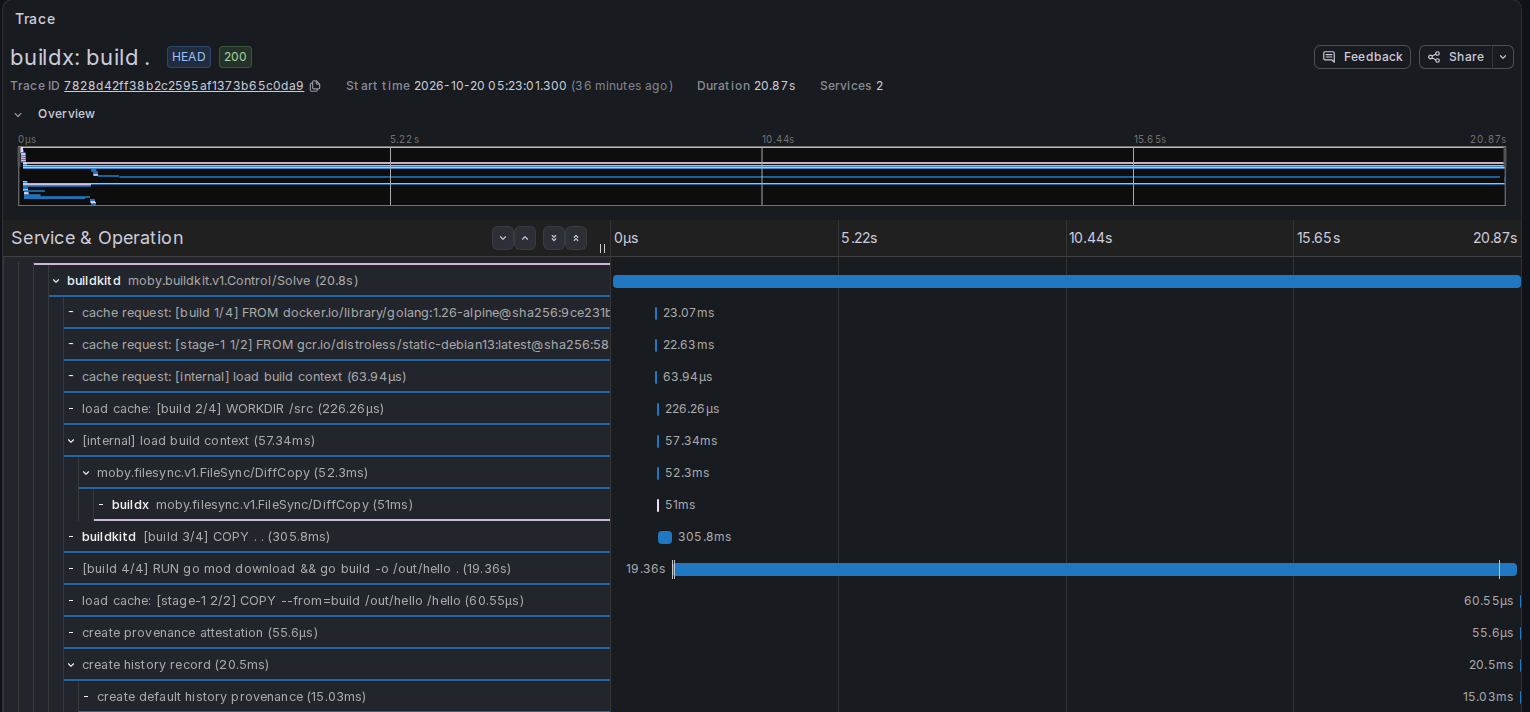Click the Control/Solve blue span bar
Image resolution: width=1530 pixels, height=712 pixels.
1066,281
